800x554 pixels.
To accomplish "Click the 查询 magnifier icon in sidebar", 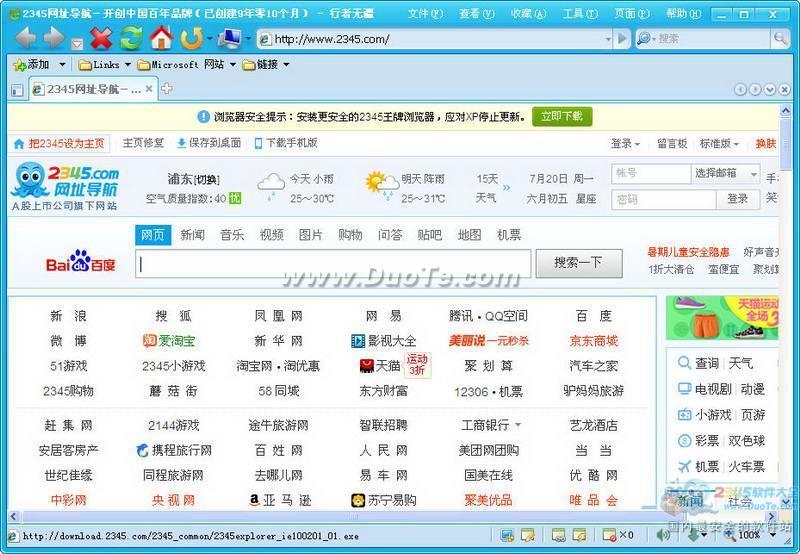I will 684,363.
